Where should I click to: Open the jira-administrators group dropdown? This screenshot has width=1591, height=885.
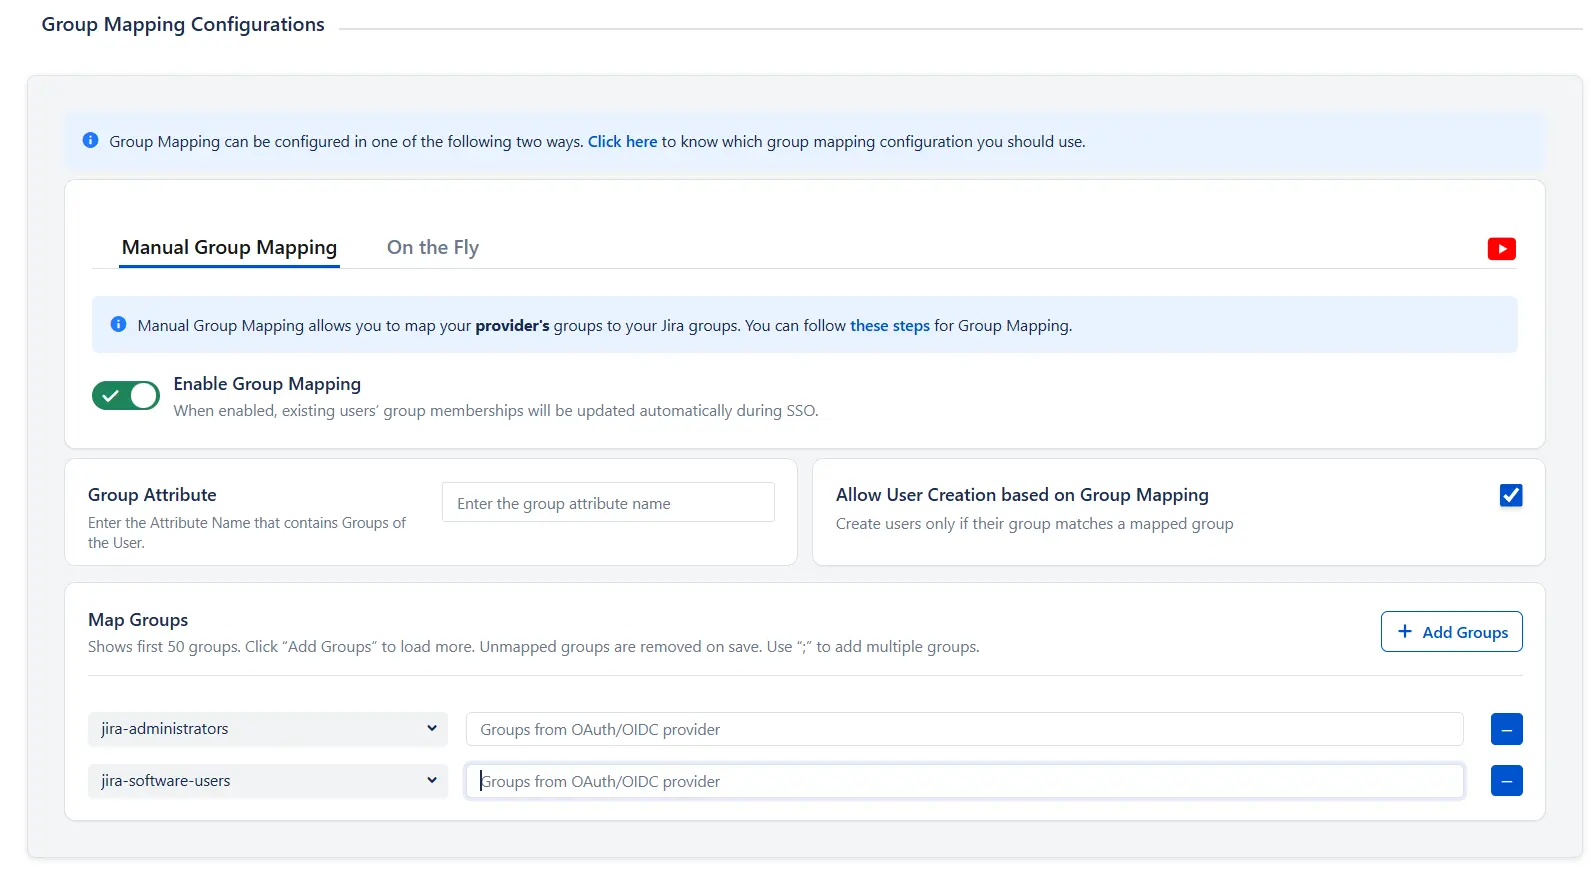click(268, 729)
